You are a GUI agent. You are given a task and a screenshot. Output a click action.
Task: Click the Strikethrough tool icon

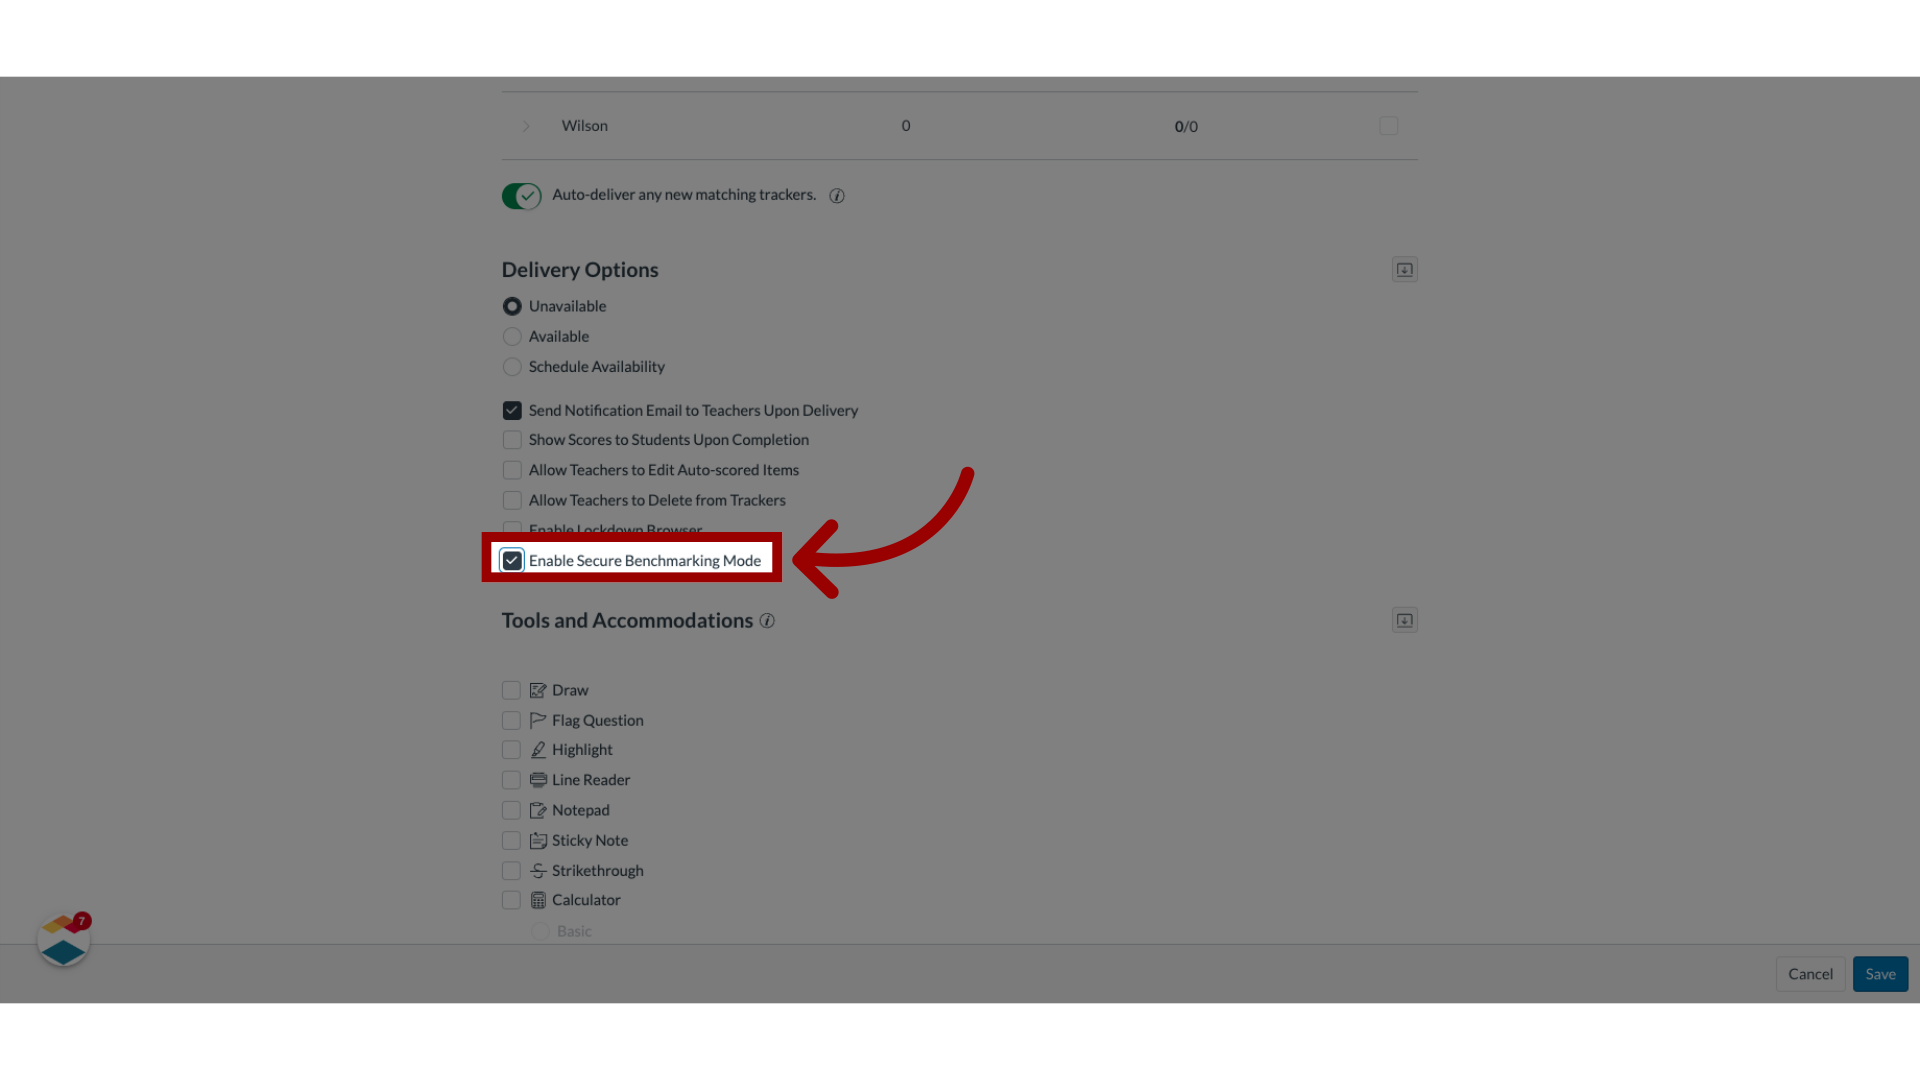pos(537,870)
